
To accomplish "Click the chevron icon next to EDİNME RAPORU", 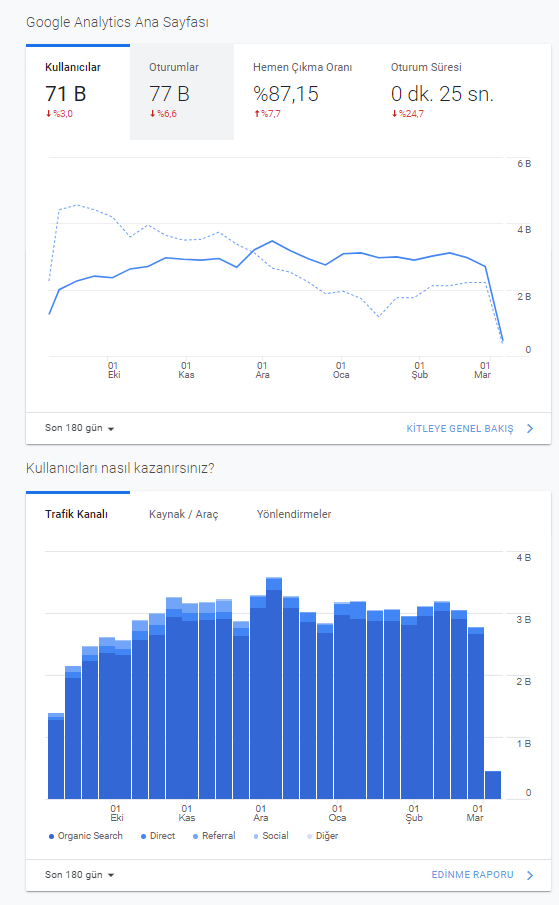I will 530,875.
